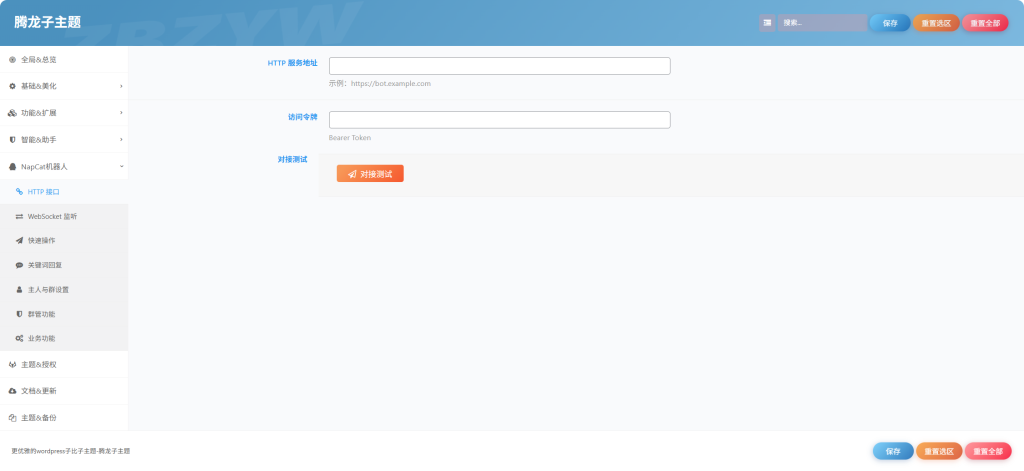Click the cubes icon for 功能&扩展

[12, 113]
